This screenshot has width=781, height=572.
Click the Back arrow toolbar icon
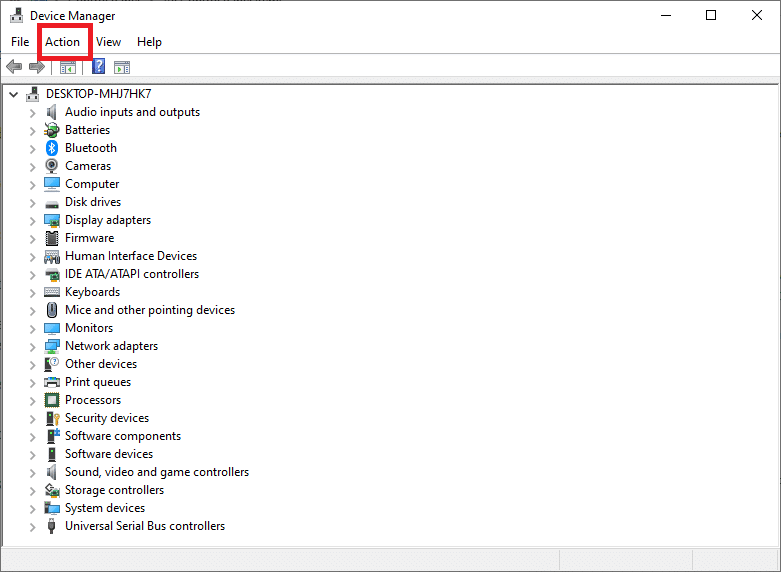tap(14, 67)
